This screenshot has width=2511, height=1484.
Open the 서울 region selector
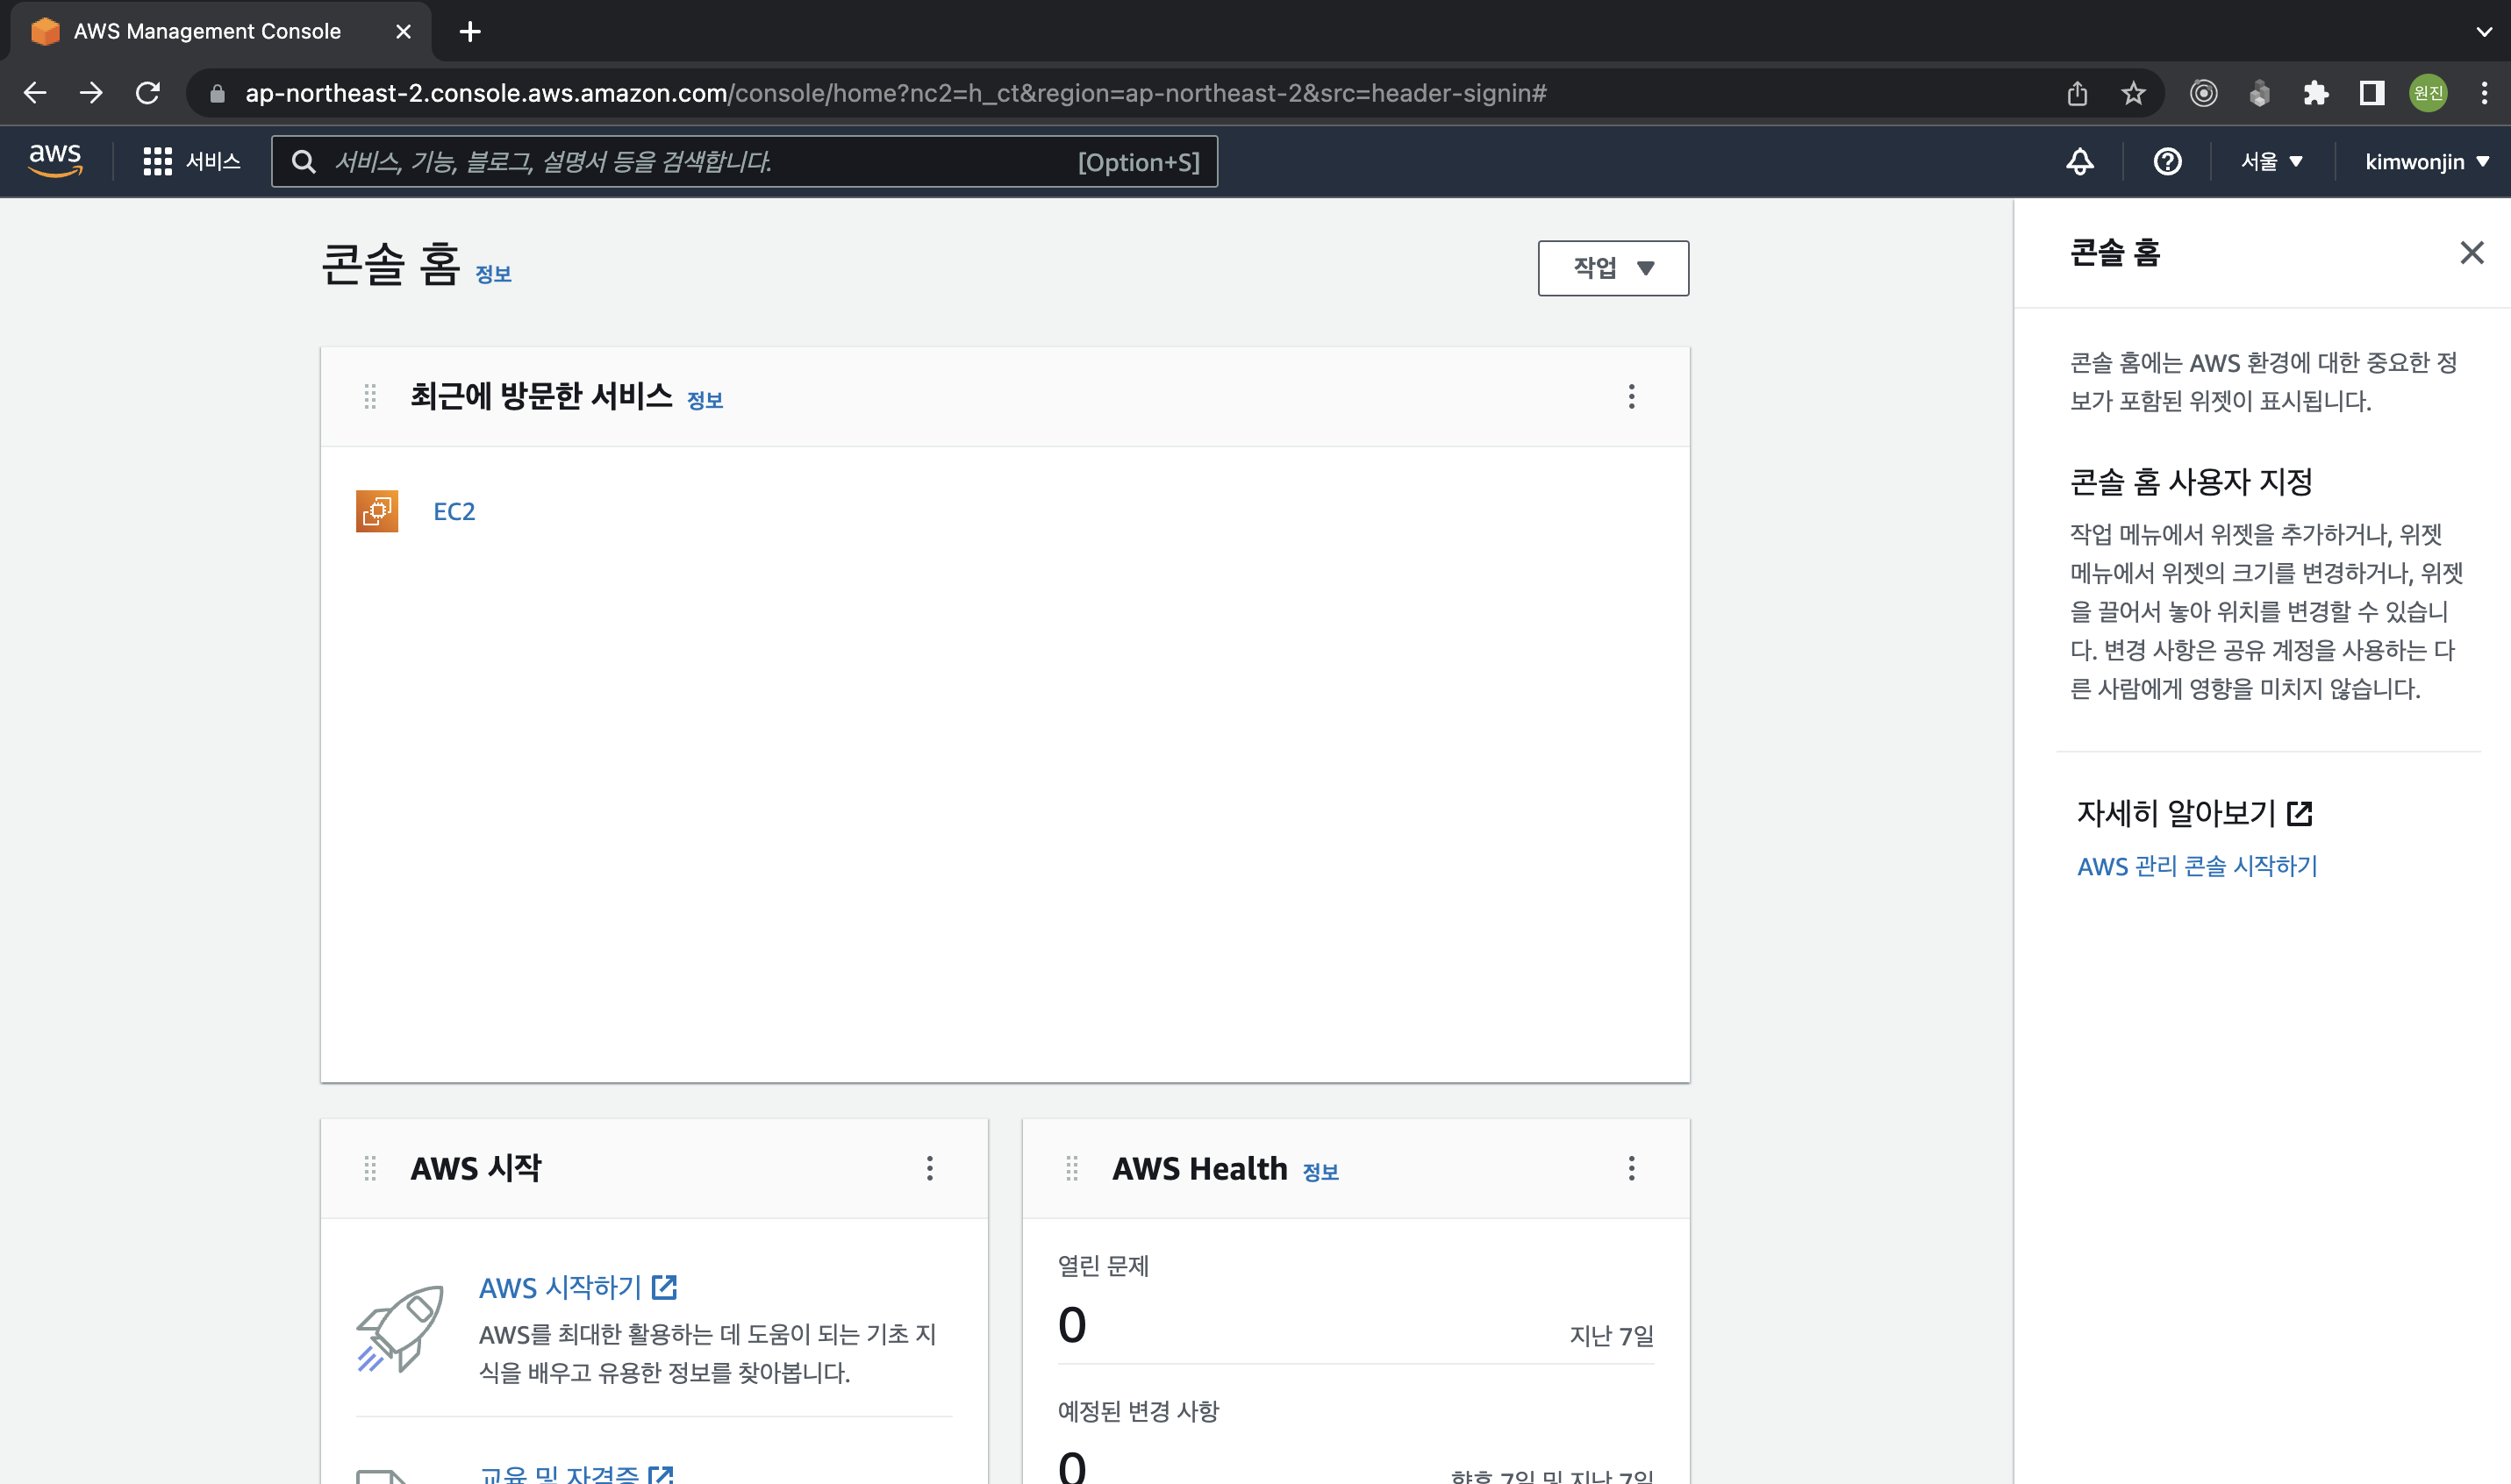click(x=2271, y=161)
